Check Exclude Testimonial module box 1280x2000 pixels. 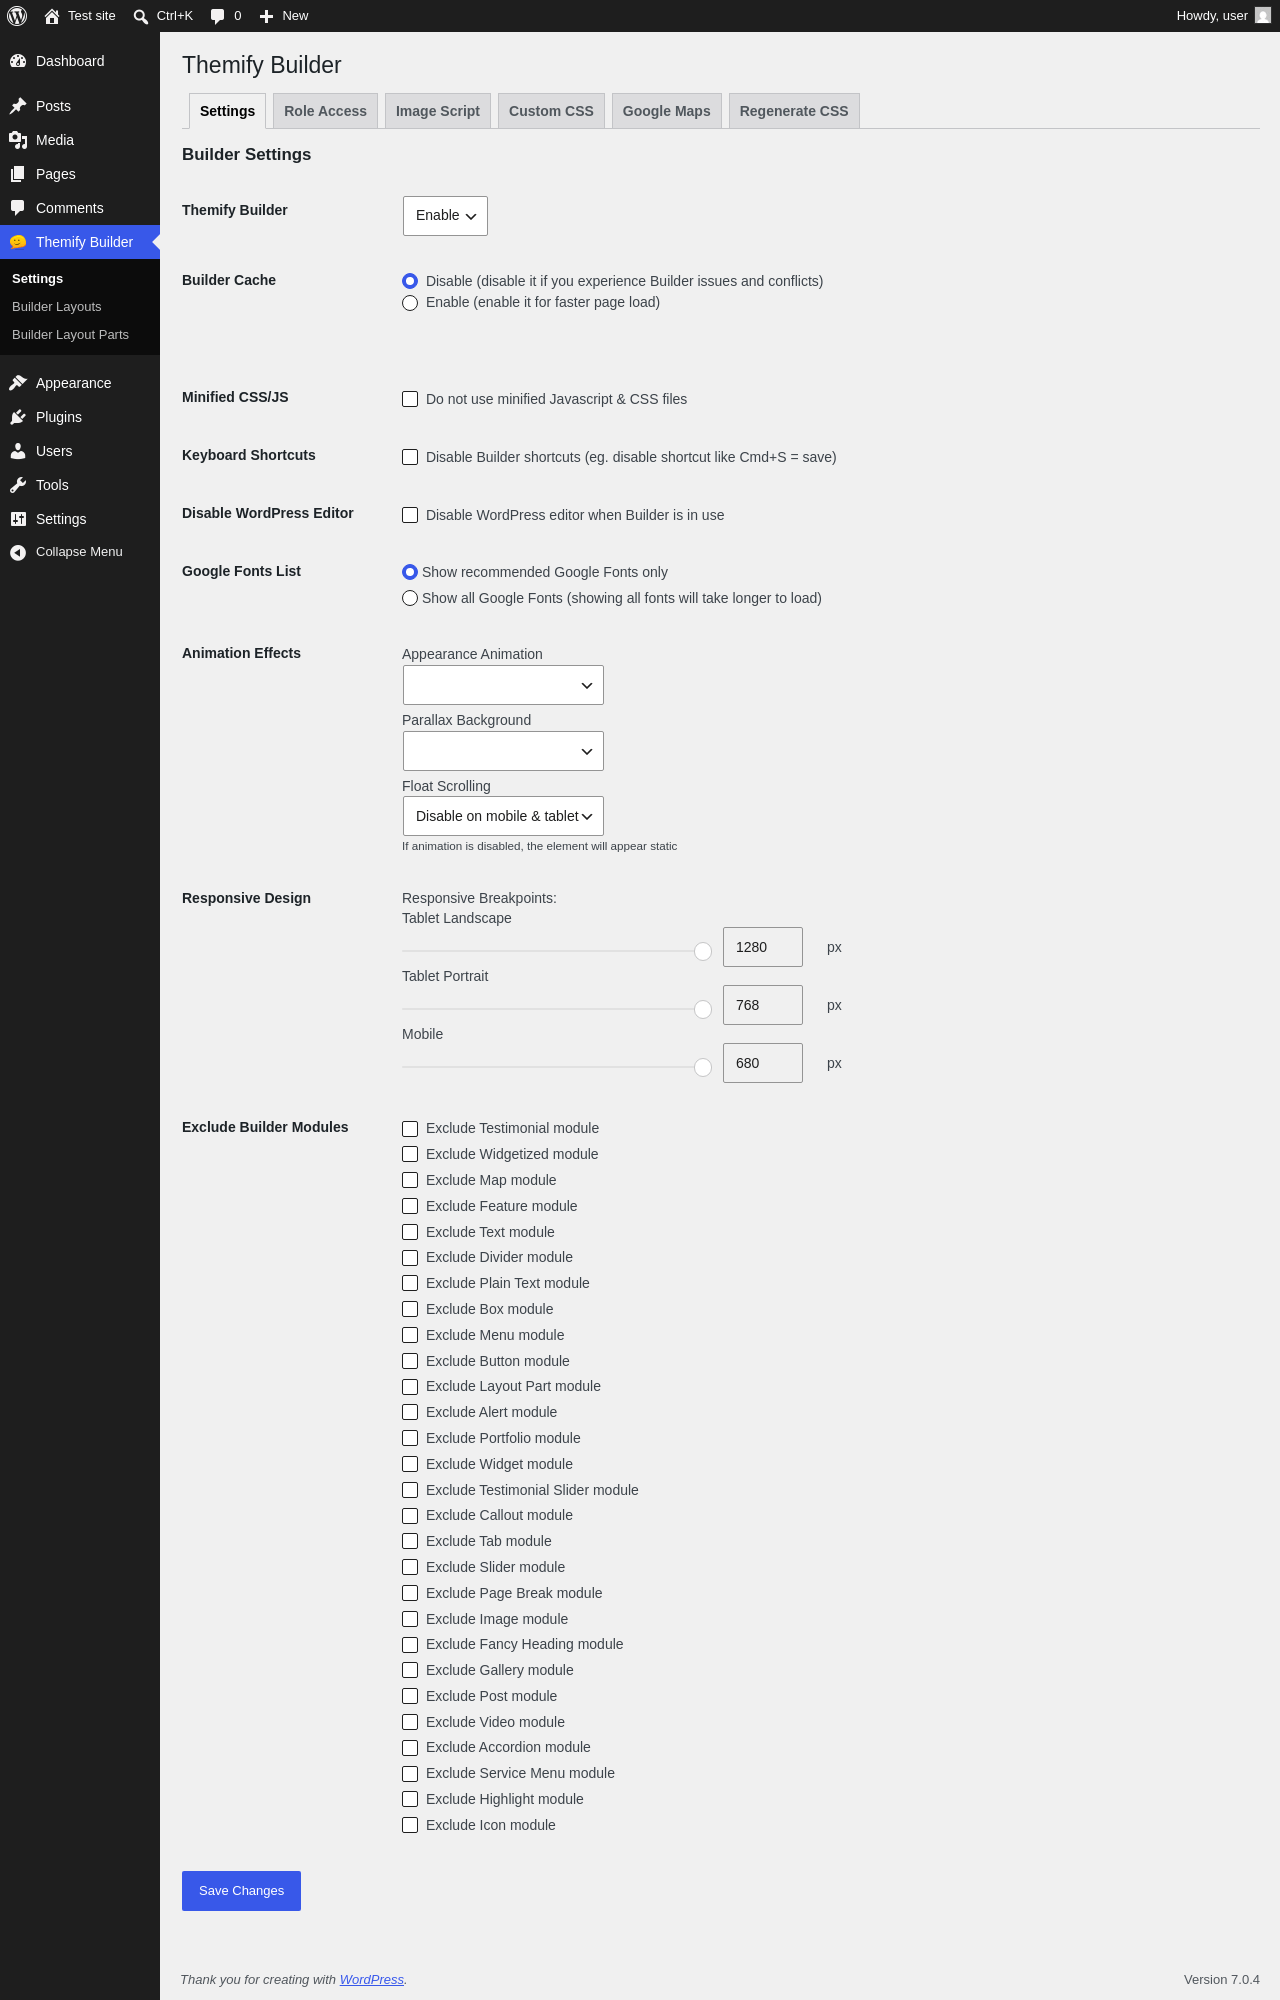tap(410, 1129)
